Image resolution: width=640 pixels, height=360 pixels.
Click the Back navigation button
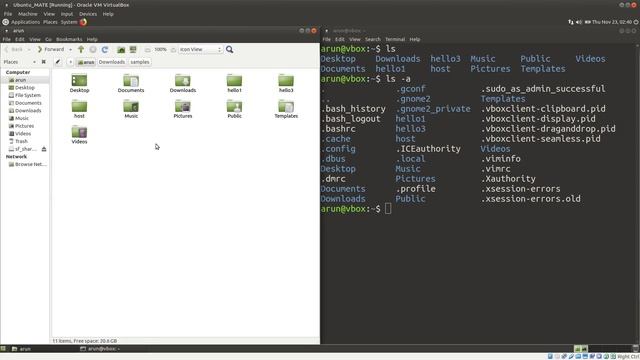pos(14,49)
